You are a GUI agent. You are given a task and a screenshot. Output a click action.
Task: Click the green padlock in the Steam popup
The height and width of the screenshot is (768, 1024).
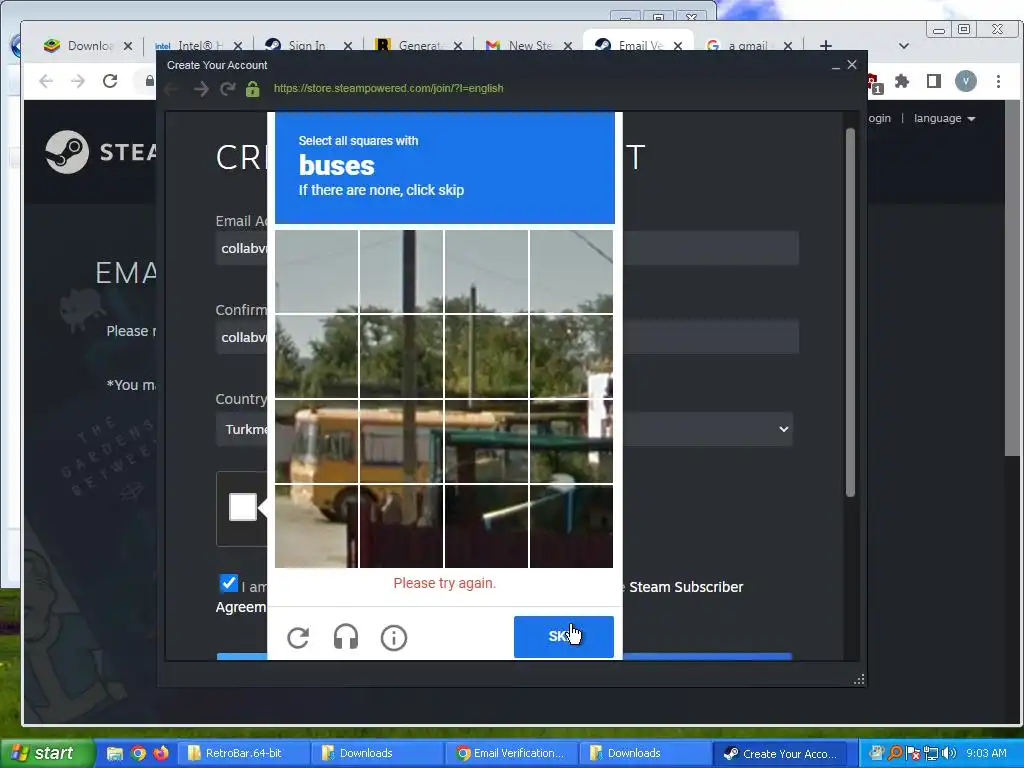[253, 89]
